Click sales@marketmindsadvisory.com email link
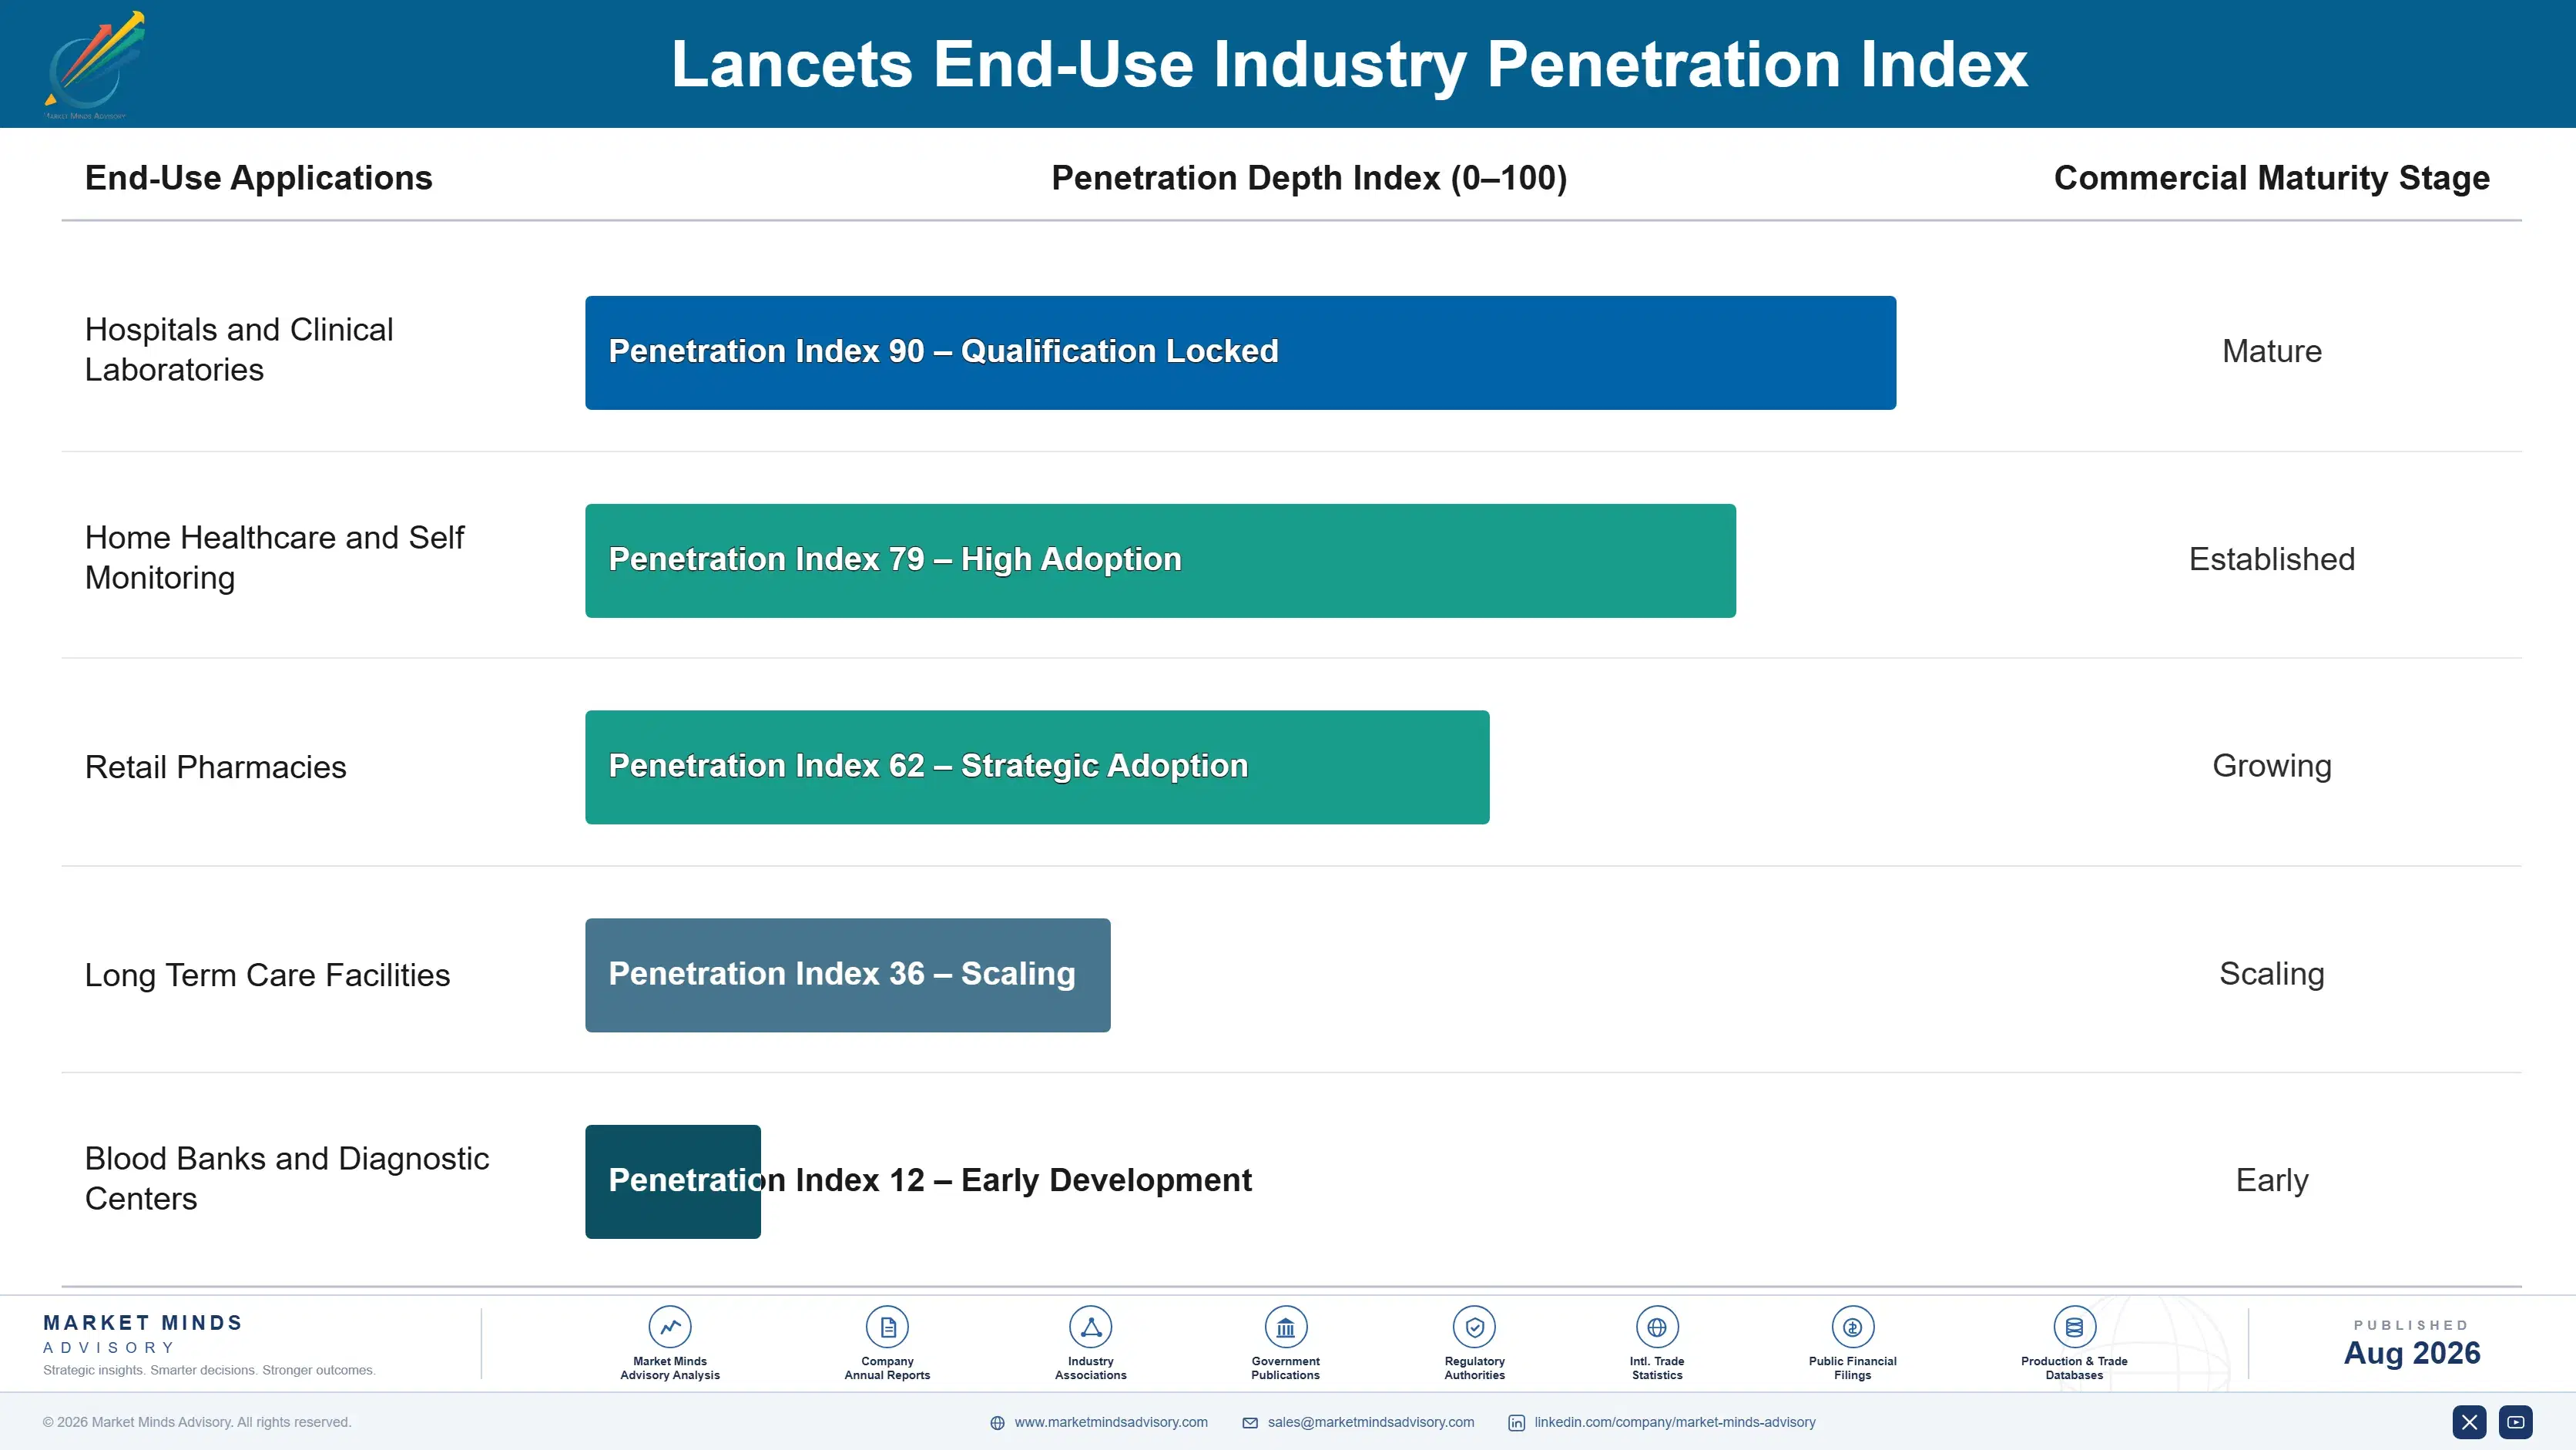 pos(1371,1422)
